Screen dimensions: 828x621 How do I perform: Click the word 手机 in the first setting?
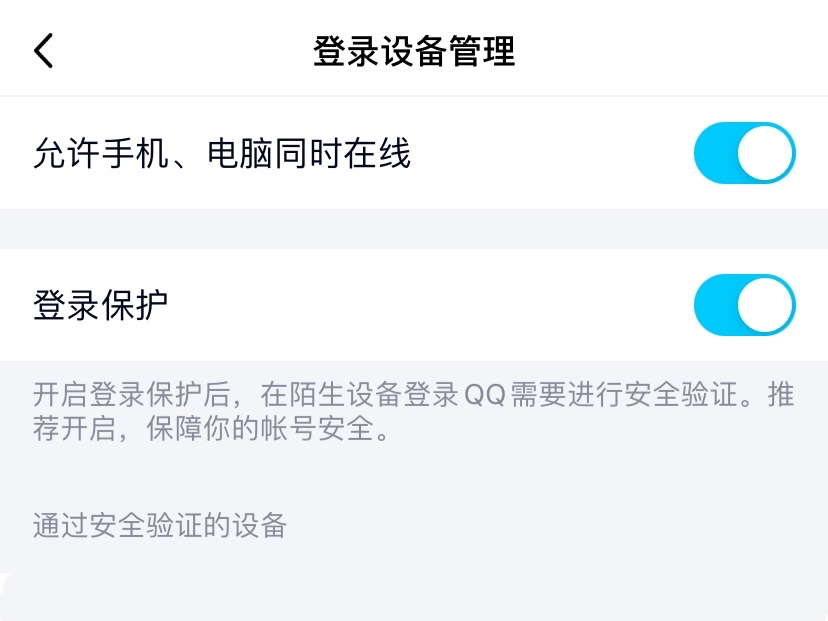134,154
